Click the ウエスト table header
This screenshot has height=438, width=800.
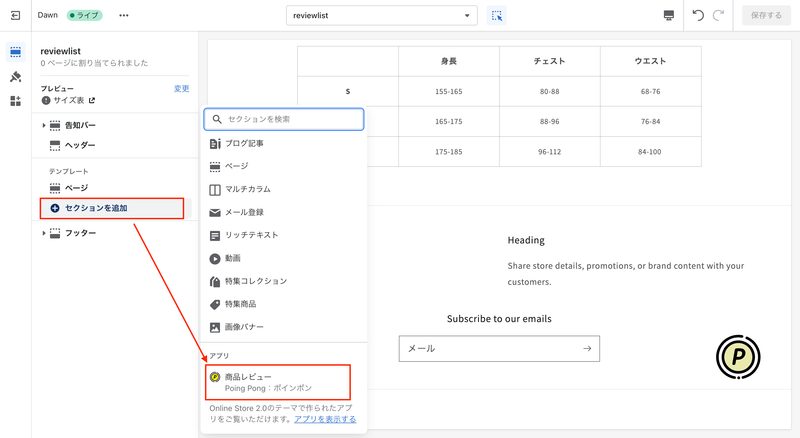(x=651, y=61)
